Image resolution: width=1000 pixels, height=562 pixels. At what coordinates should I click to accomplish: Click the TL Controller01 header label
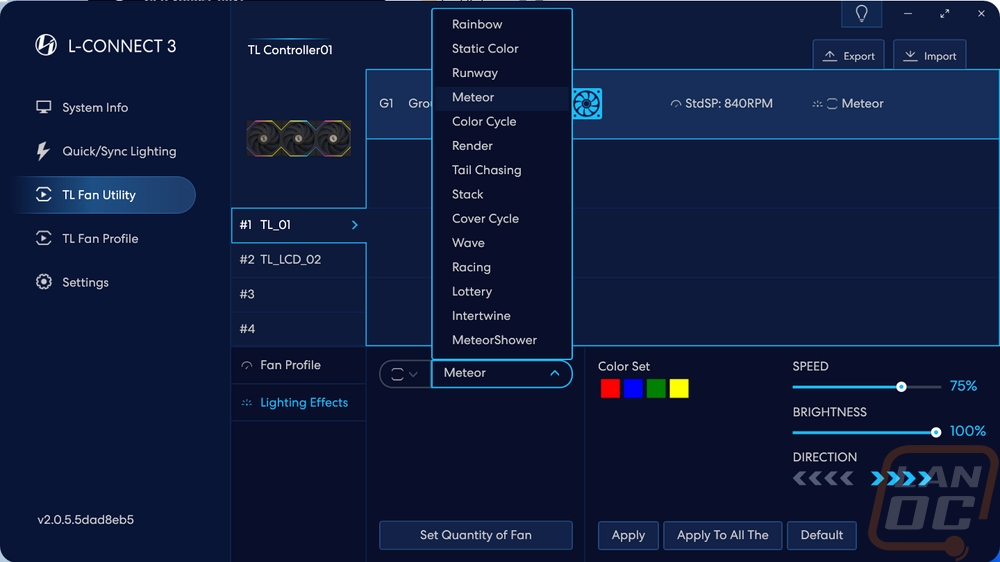coord(290,50)
